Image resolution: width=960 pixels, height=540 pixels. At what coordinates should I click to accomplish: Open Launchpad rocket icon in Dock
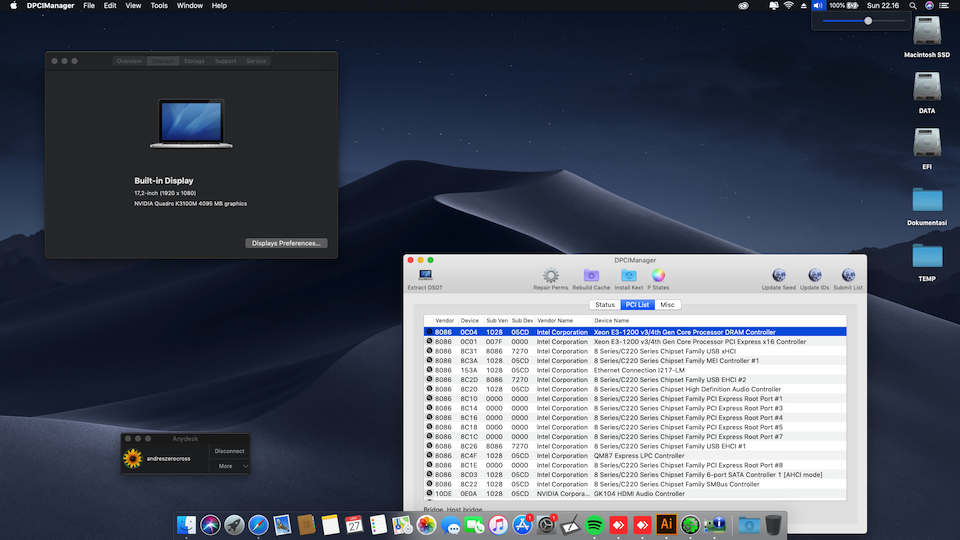234,525
